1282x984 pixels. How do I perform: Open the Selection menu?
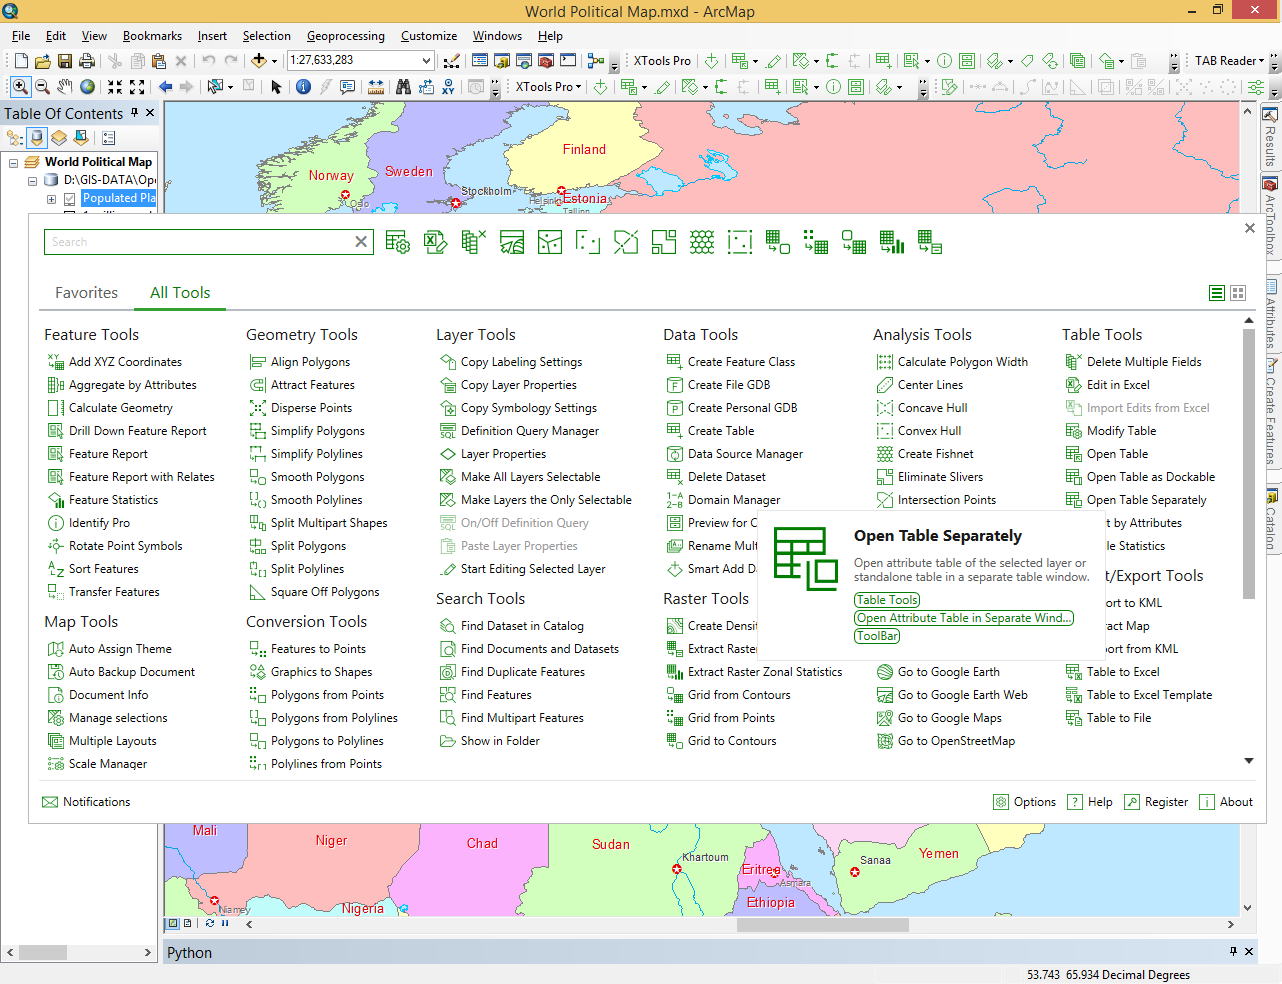(267, 36)
